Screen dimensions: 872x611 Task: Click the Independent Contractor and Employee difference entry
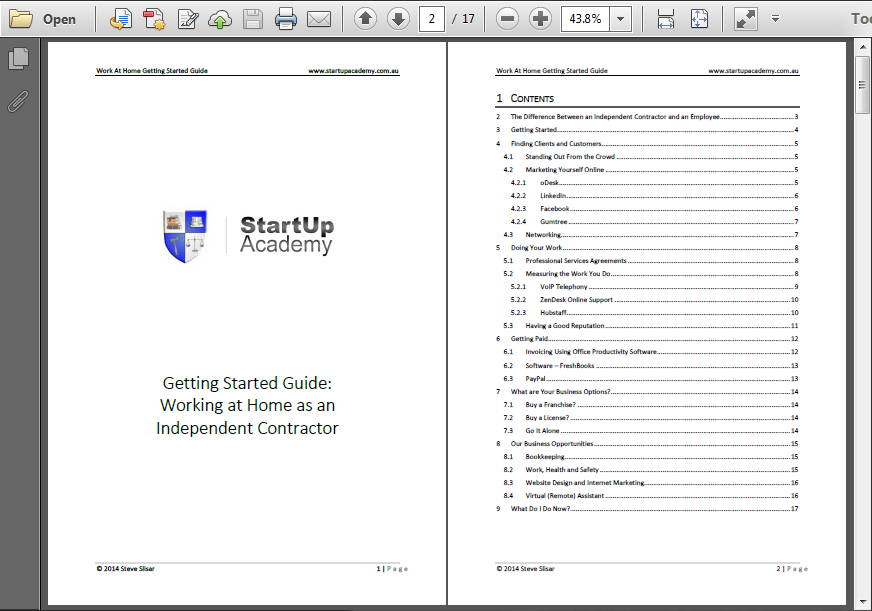tap(647, 117)
